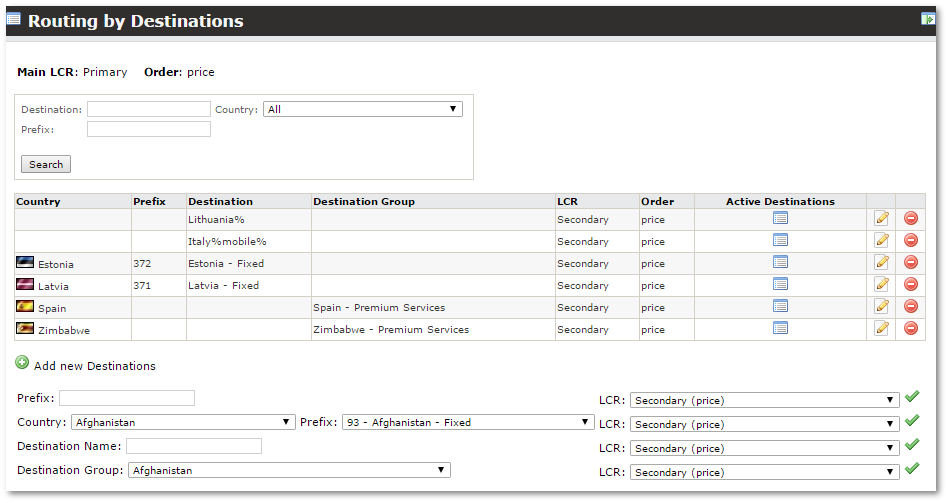Click the top-right page header icon
The width and height of the screenshot is (948, 503).
[927, 19]
